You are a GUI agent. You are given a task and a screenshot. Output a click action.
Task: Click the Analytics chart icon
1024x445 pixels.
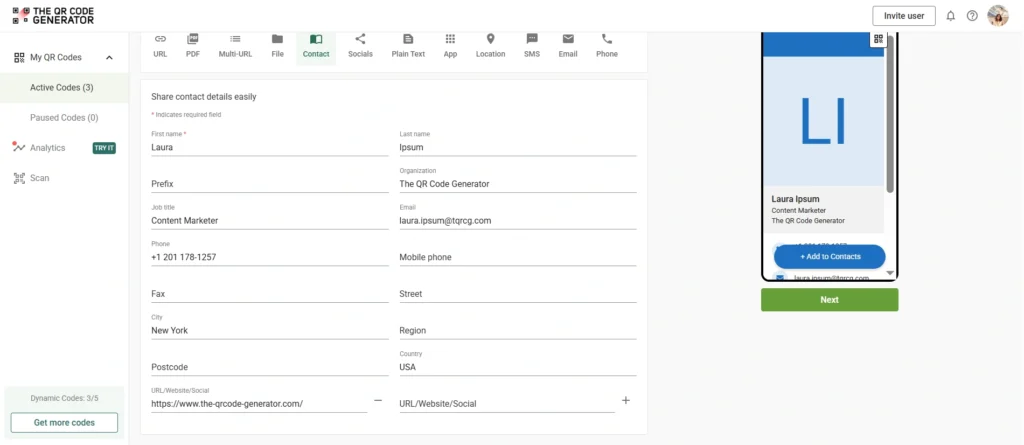19,147
